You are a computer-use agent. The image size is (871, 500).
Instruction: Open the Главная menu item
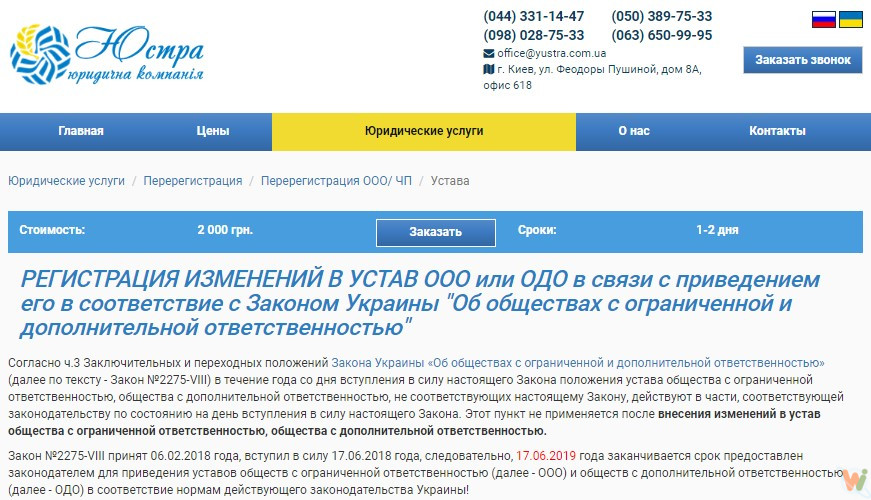[81, 131]
